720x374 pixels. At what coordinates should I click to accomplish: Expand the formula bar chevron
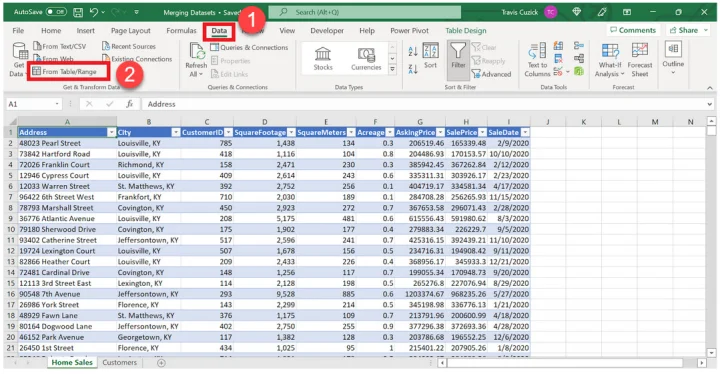coord(709,104)
